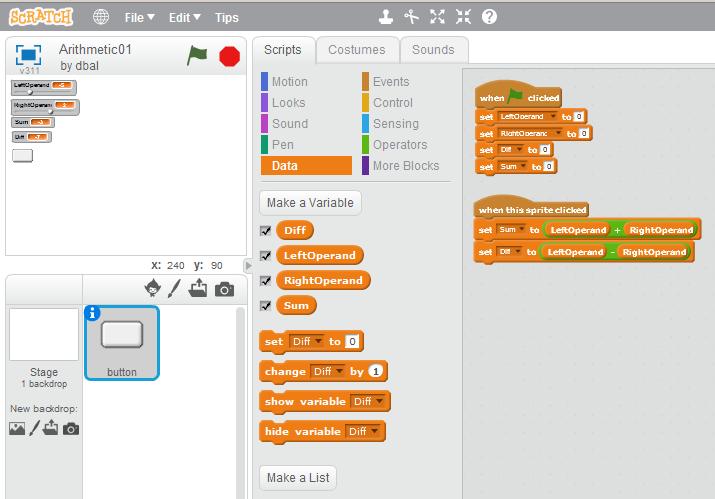Click the Make a List button
Screen dimensions: 715x499
click(298, 478)
